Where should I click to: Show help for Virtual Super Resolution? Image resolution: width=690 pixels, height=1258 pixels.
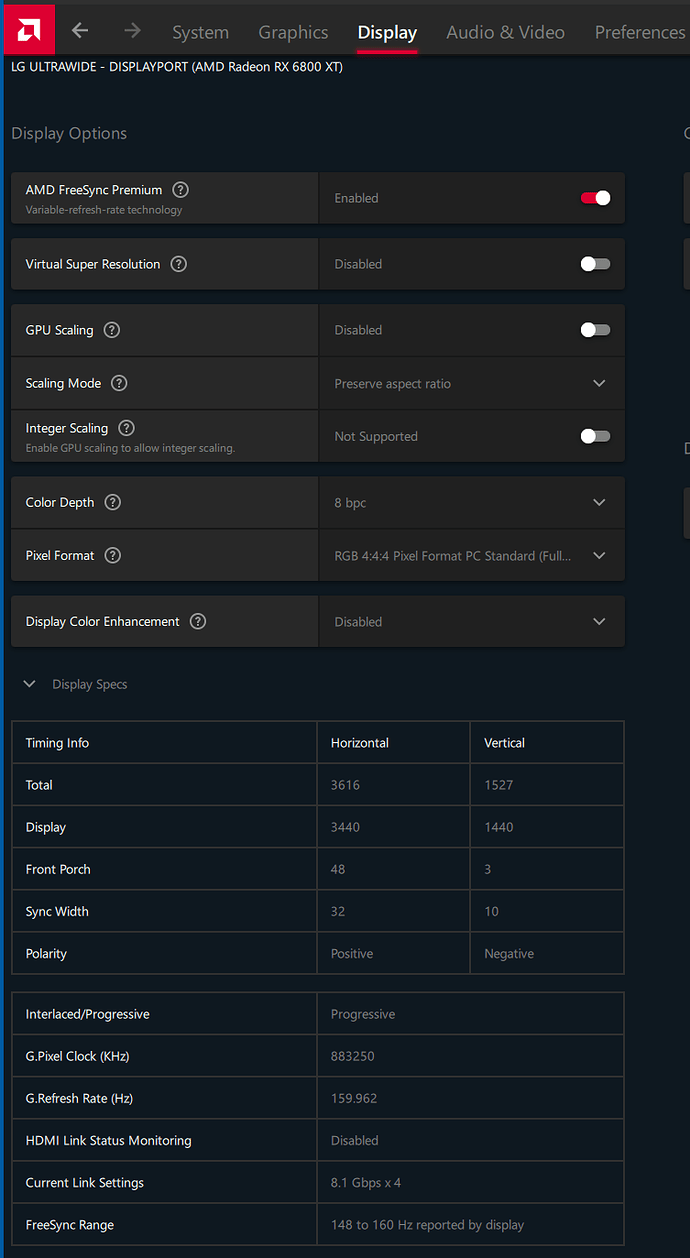(178, 264)
